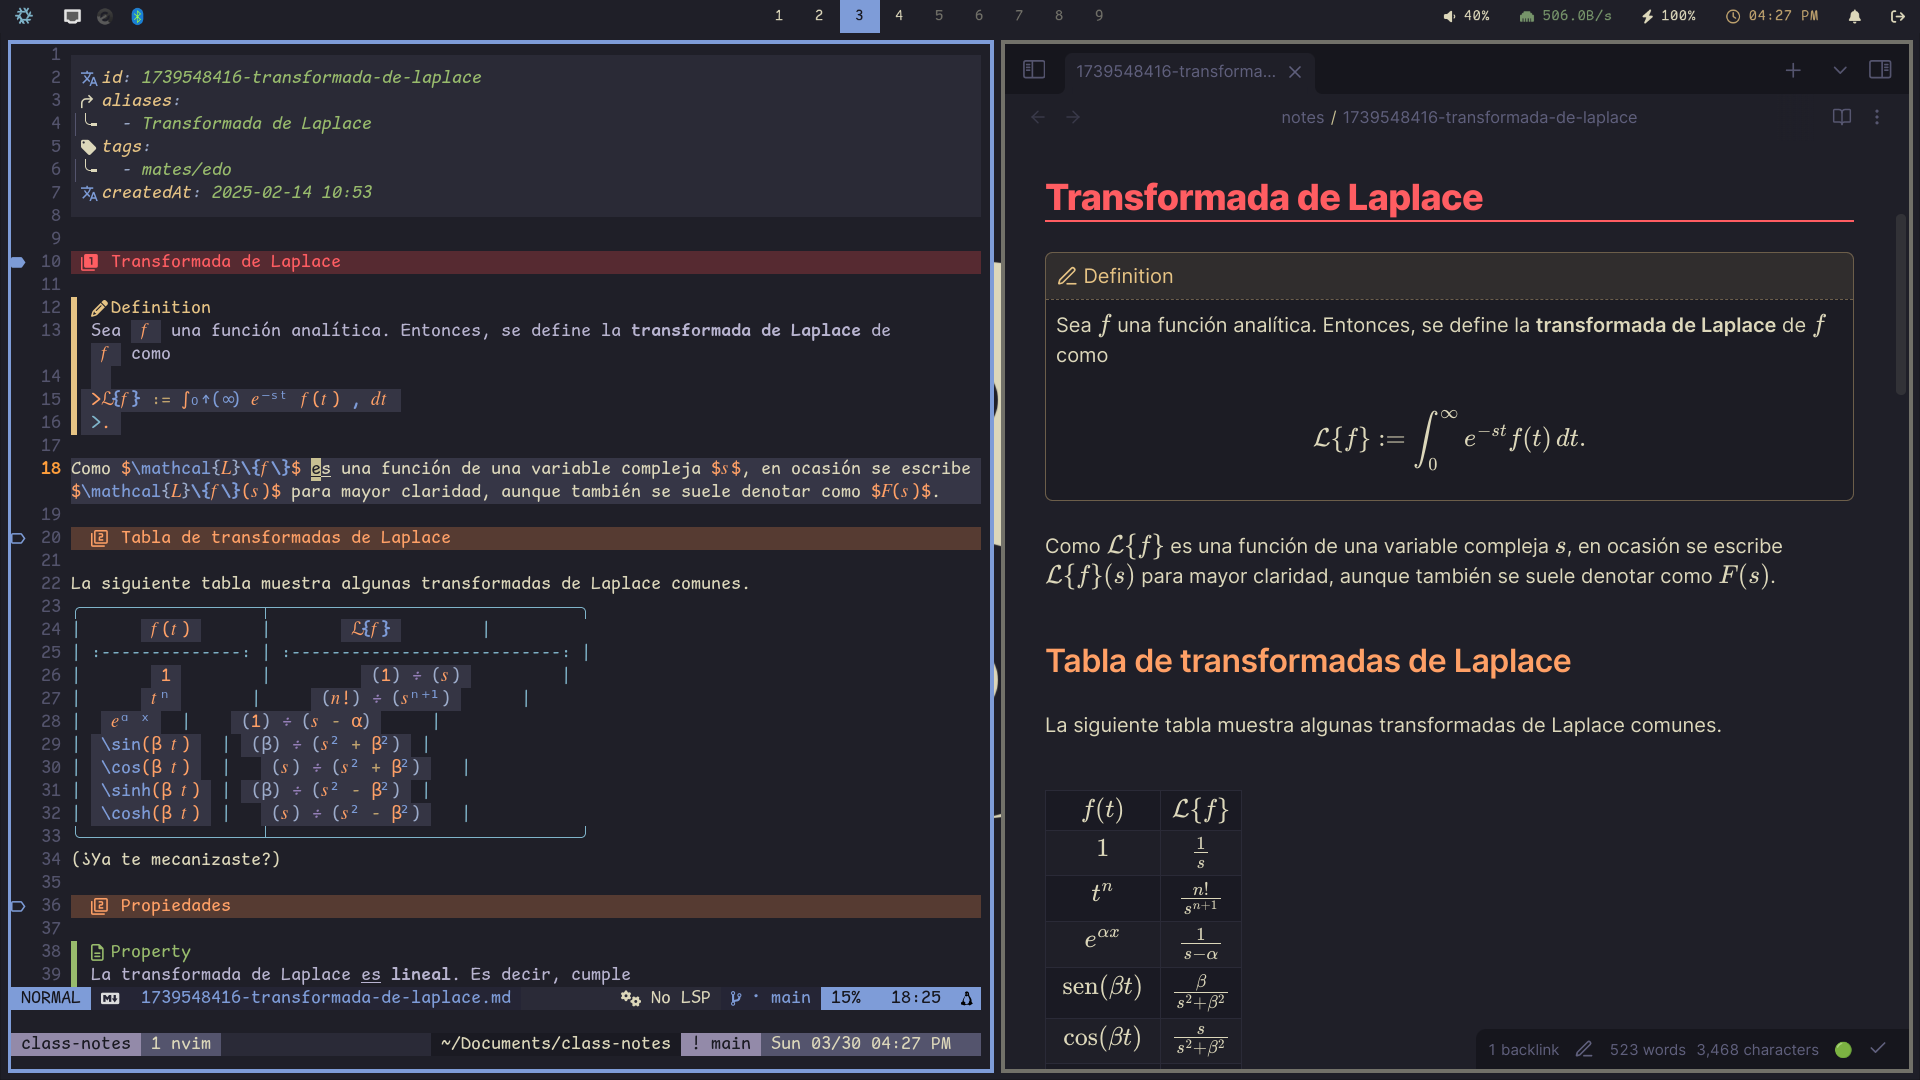
Task: Toggle fold marker at line 36
Action: [x=18, y=906]
